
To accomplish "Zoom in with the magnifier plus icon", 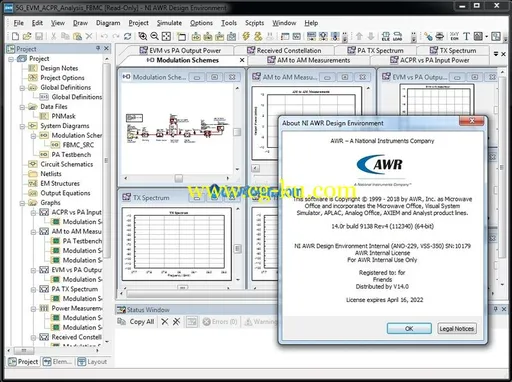I will (143, 36).
